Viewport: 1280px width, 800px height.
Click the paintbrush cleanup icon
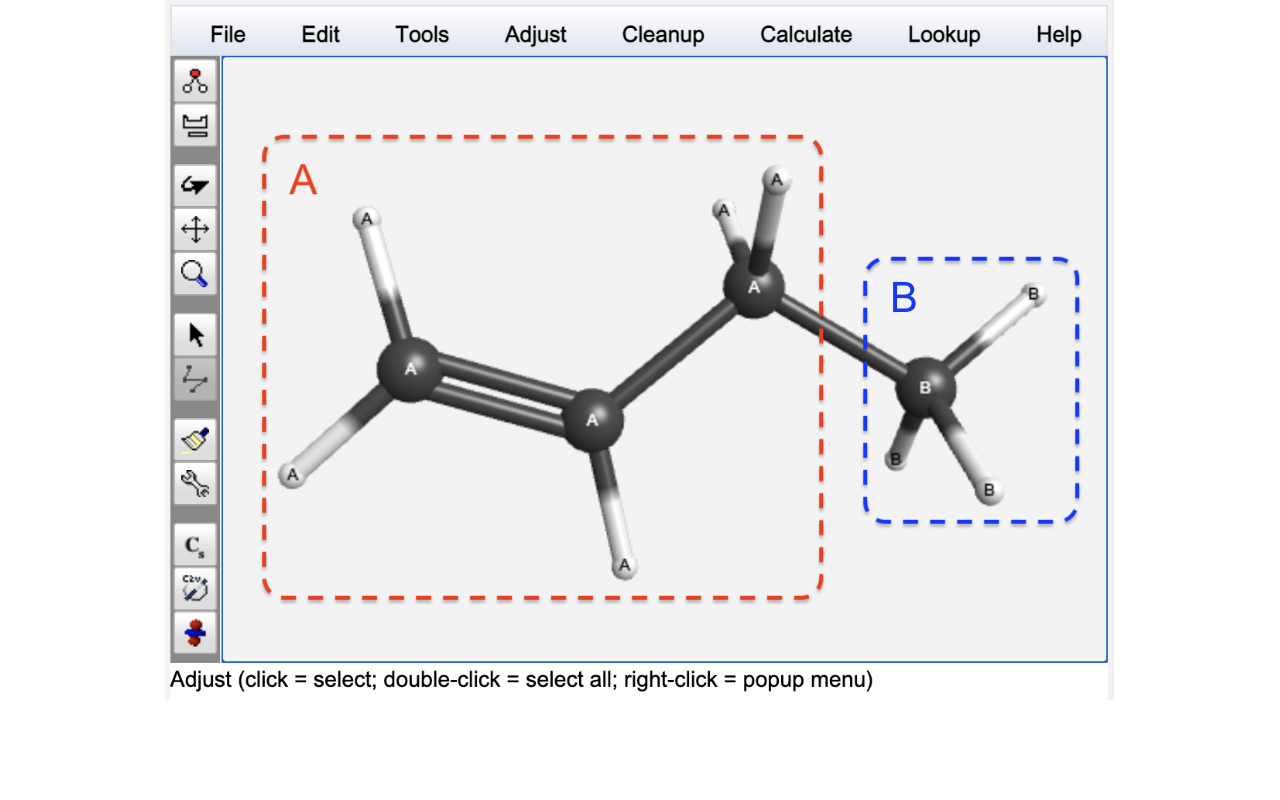[195, 440]
